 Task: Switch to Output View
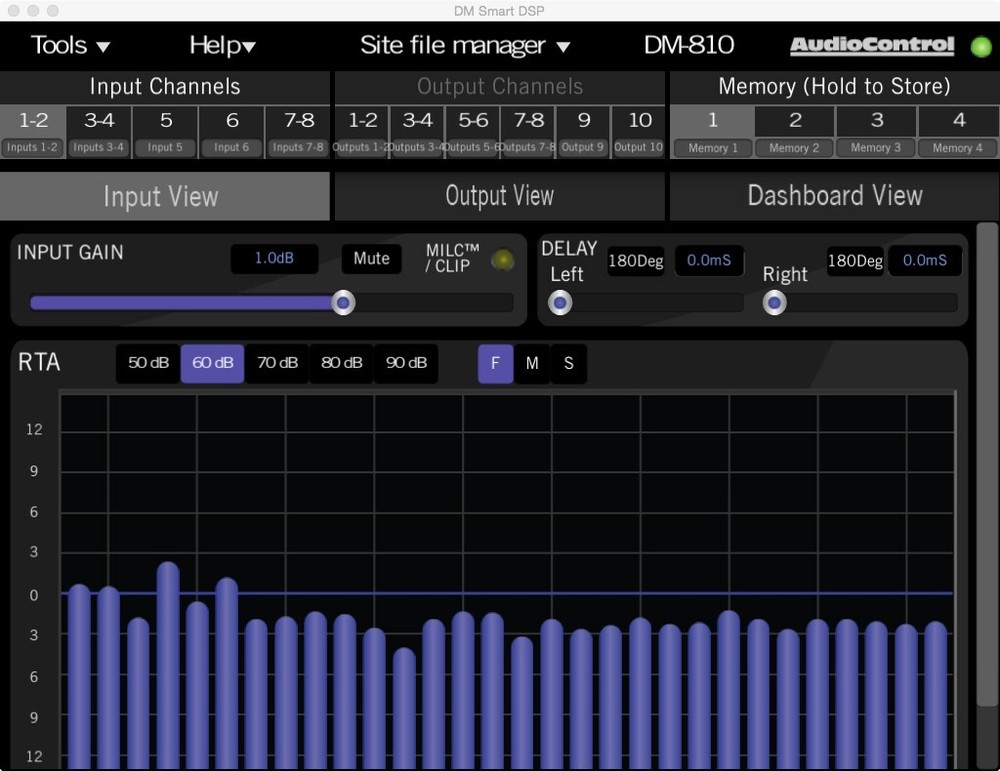499,196
